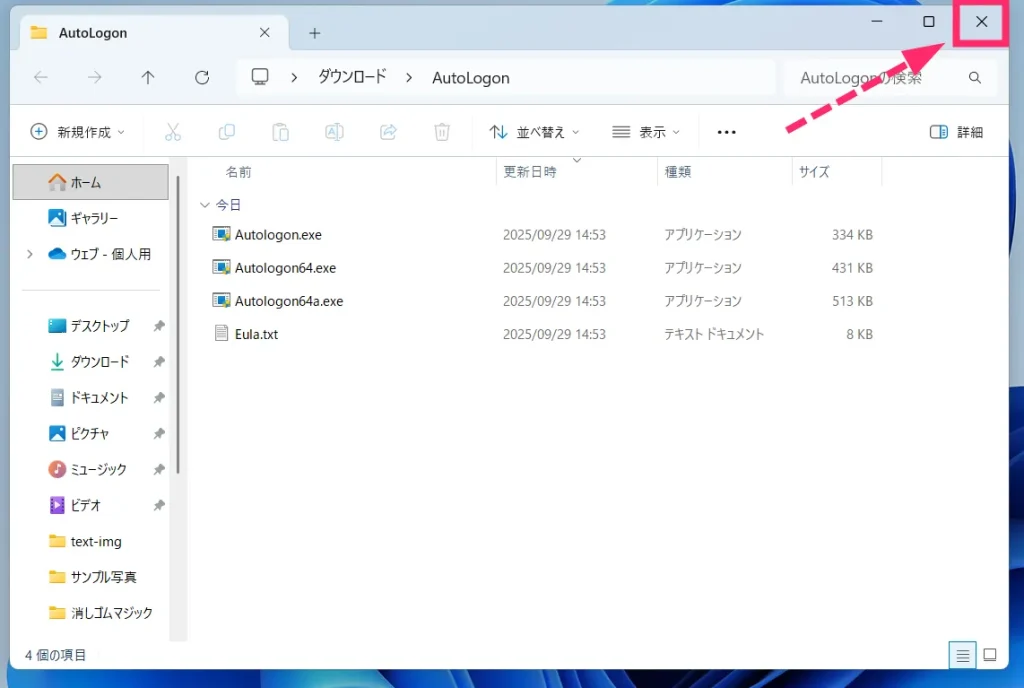Click the Cut scissors icon

pos(172,133)
